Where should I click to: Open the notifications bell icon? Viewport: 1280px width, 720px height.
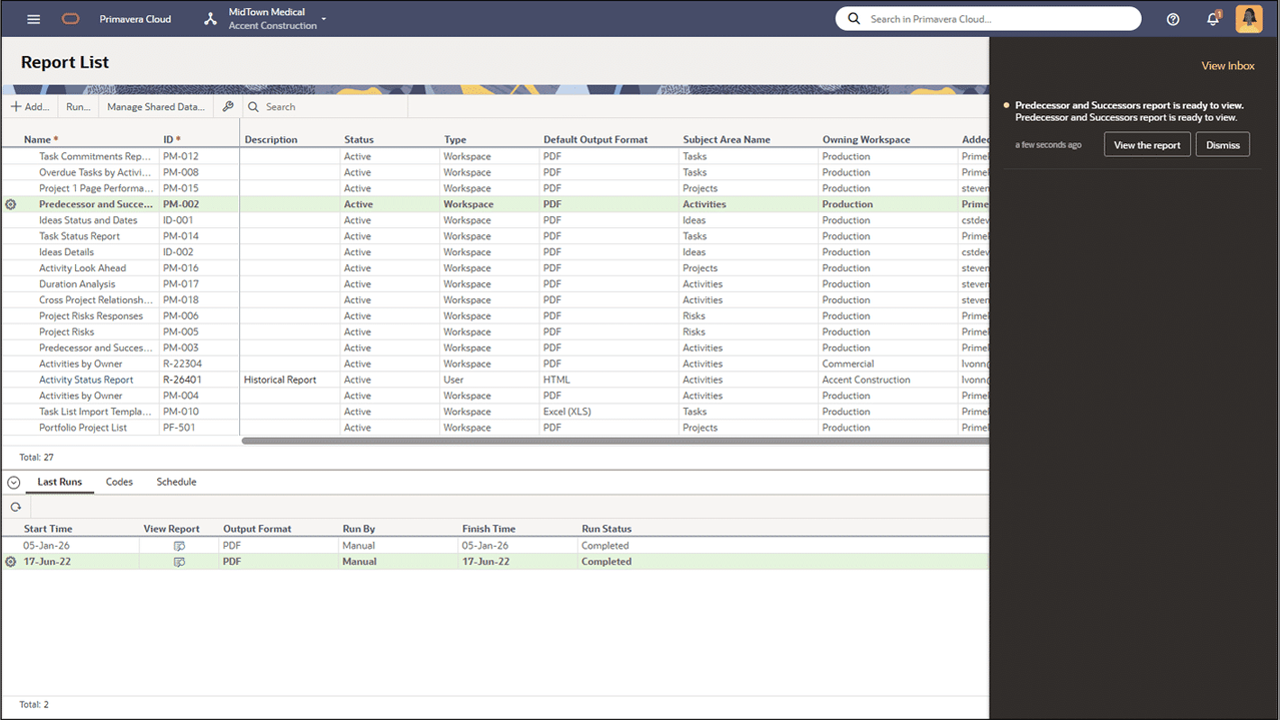click(x=1213, y=18)
